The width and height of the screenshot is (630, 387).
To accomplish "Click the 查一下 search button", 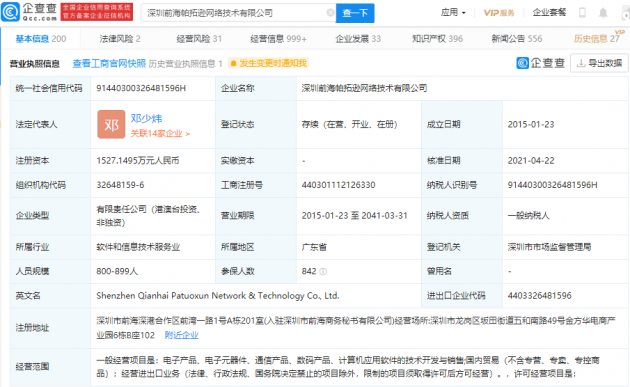I will pos(355,13).
